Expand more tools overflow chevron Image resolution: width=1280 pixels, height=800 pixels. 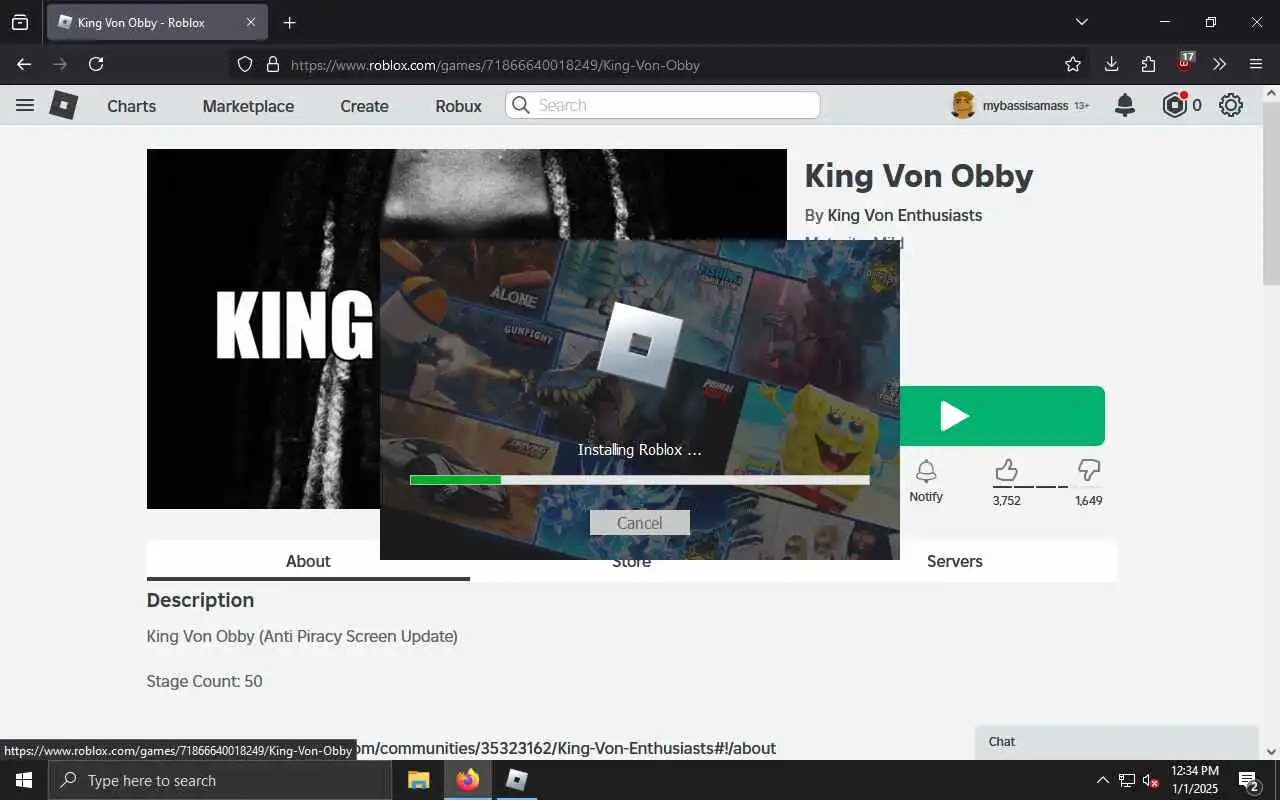[1220, 64]
